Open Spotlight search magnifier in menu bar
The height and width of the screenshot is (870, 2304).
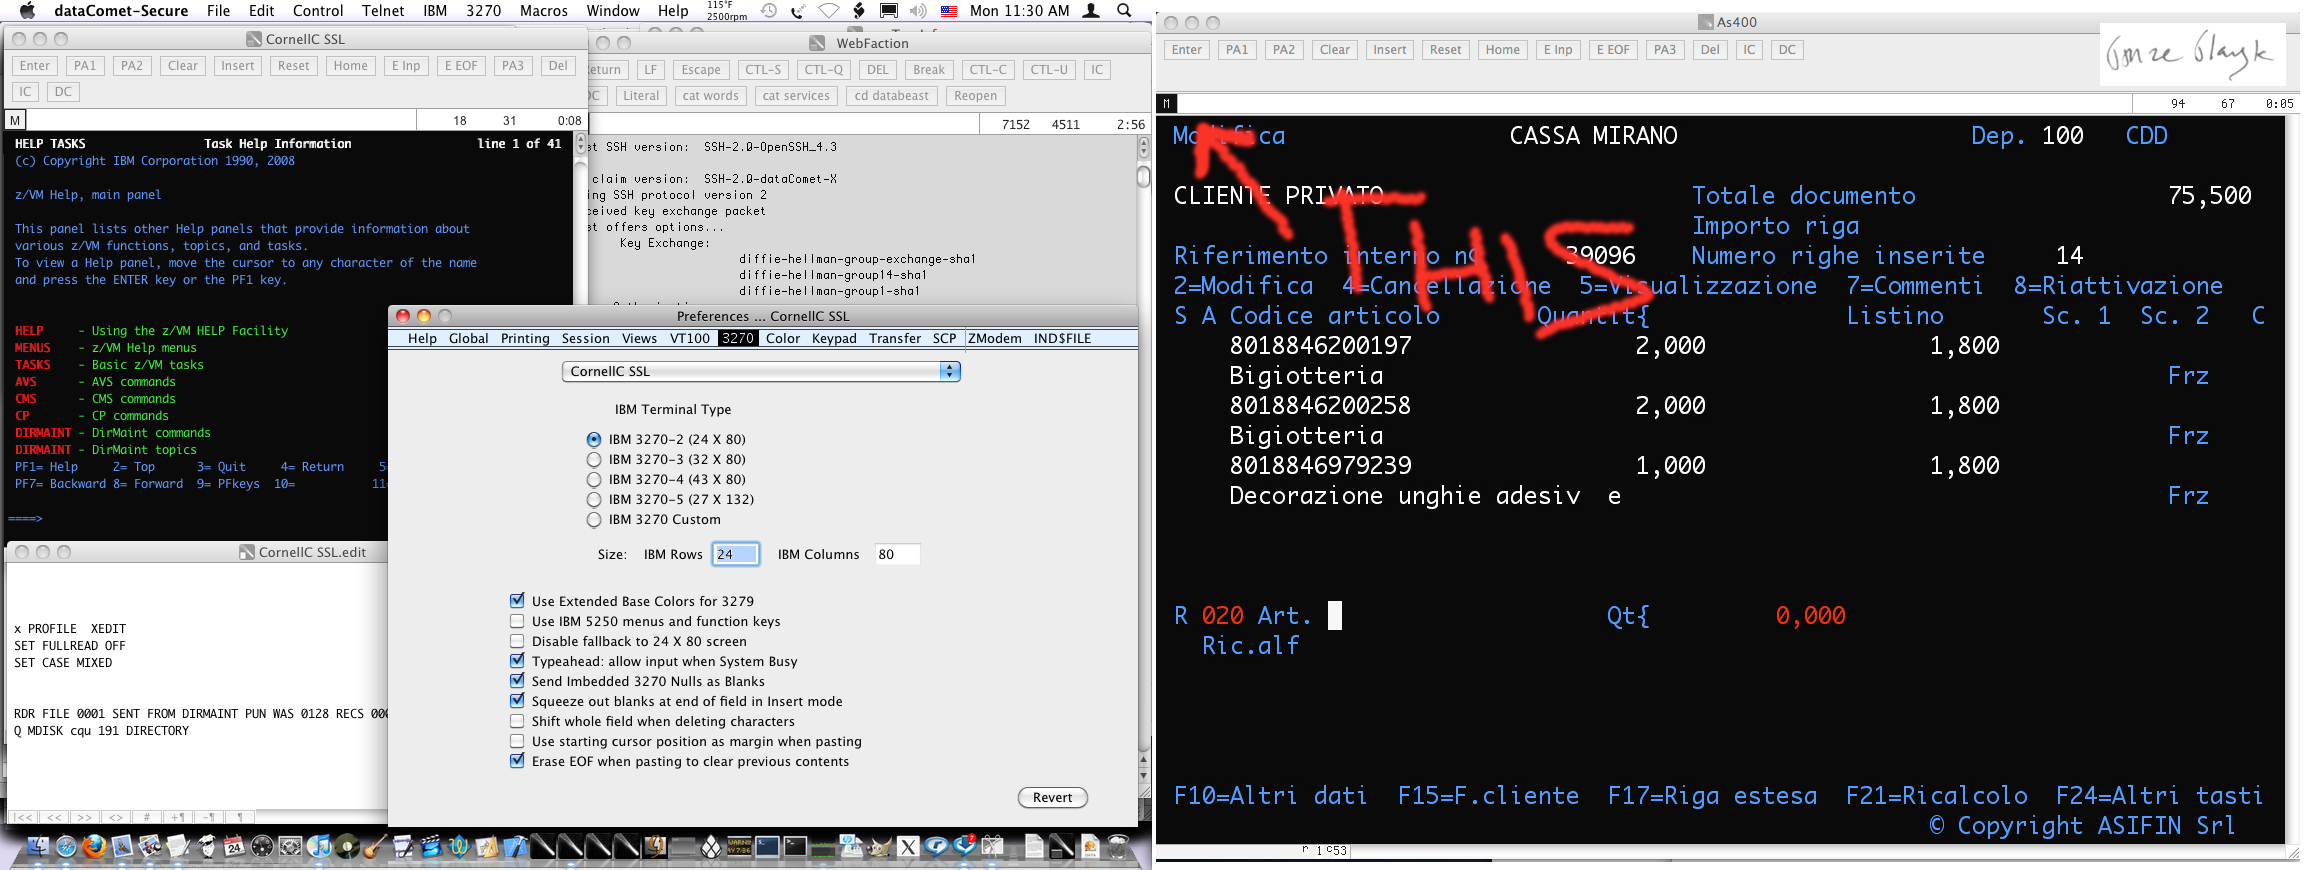pyautogui.click(x=1125, y=11)
